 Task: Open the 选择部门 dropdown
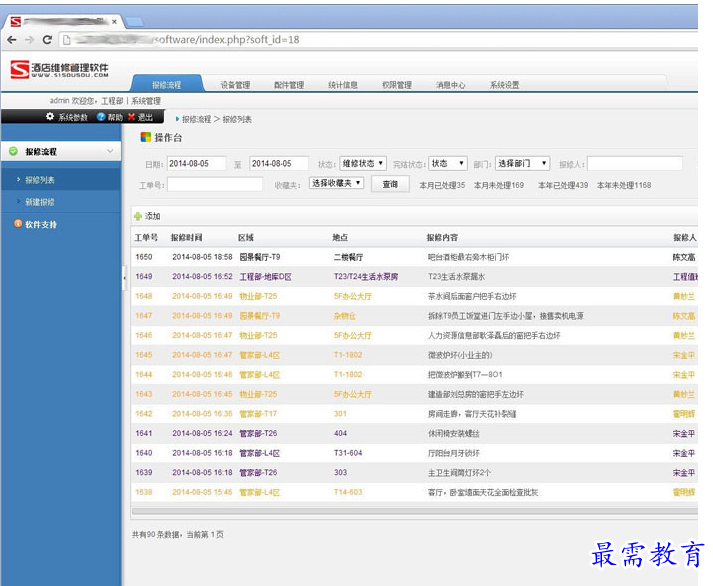(522, 163)
